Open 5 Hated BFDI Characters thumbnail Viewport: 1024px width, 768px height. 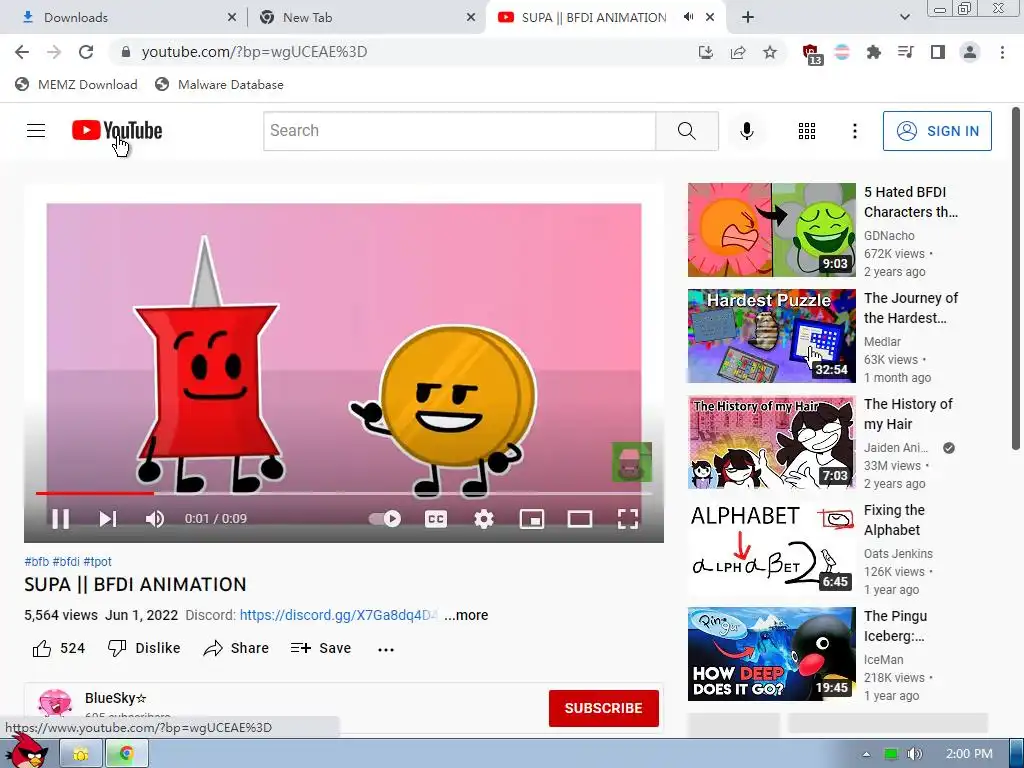[x=771, y=230]
